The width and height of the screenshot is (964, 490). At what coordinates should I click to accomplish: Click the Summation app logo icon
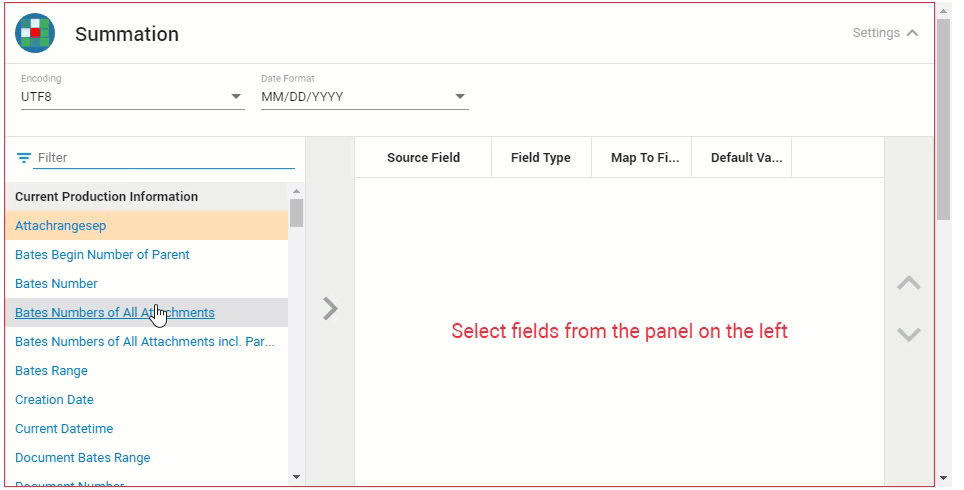tap(35, 34)
